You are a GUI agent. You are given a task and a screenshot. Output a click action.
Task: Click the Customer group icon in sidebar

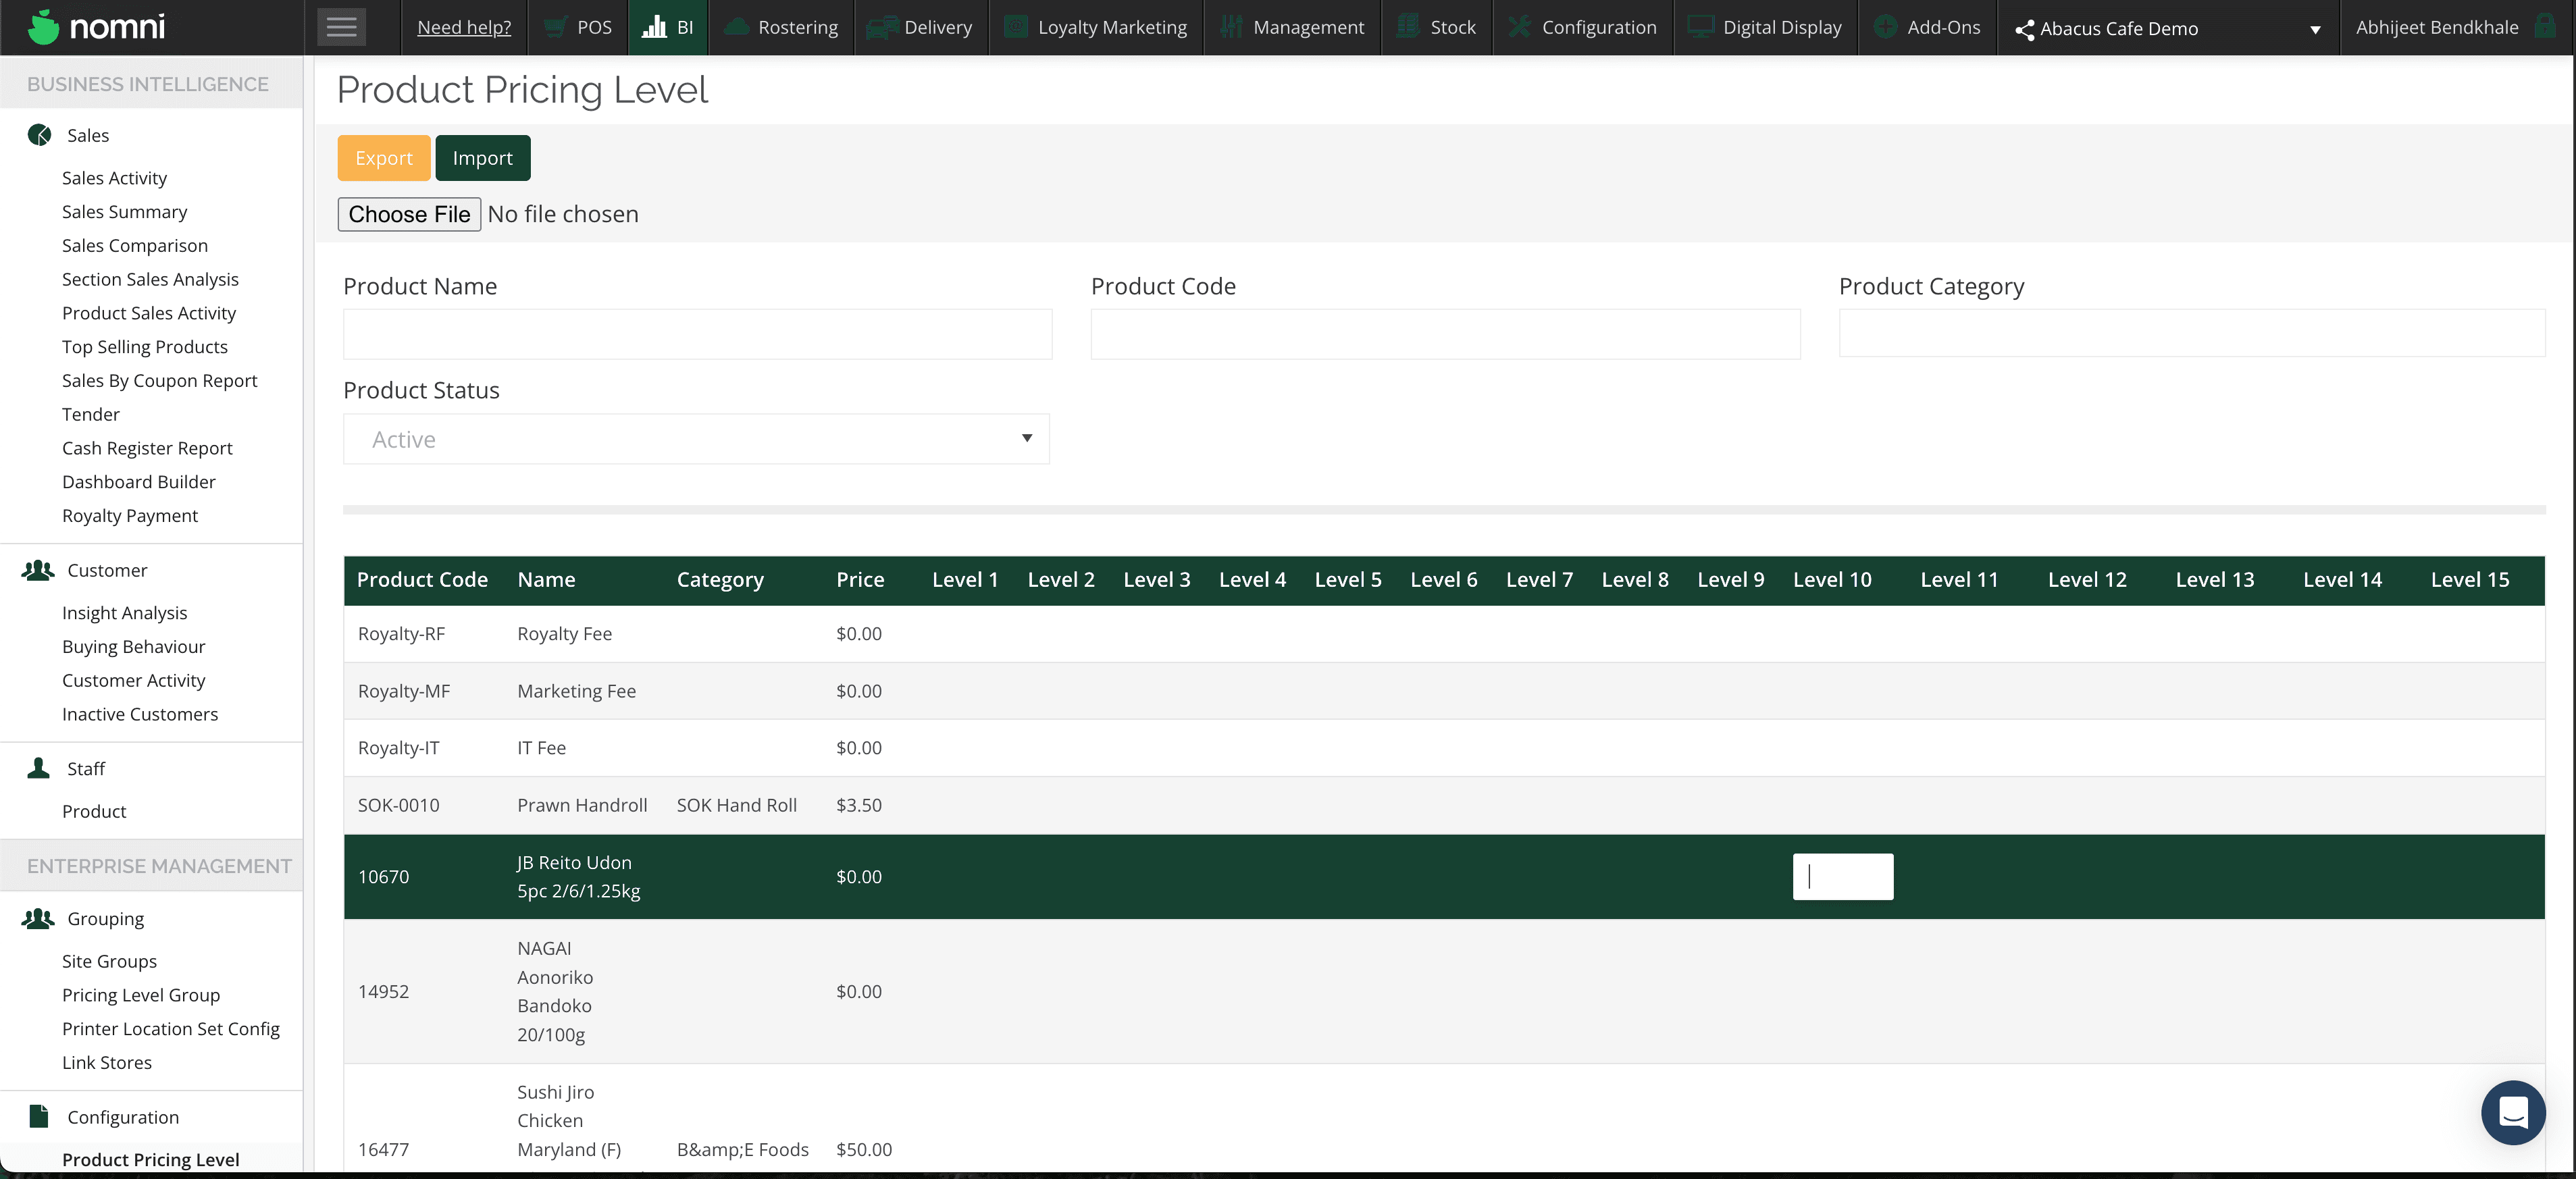click(x=38, y=570)
